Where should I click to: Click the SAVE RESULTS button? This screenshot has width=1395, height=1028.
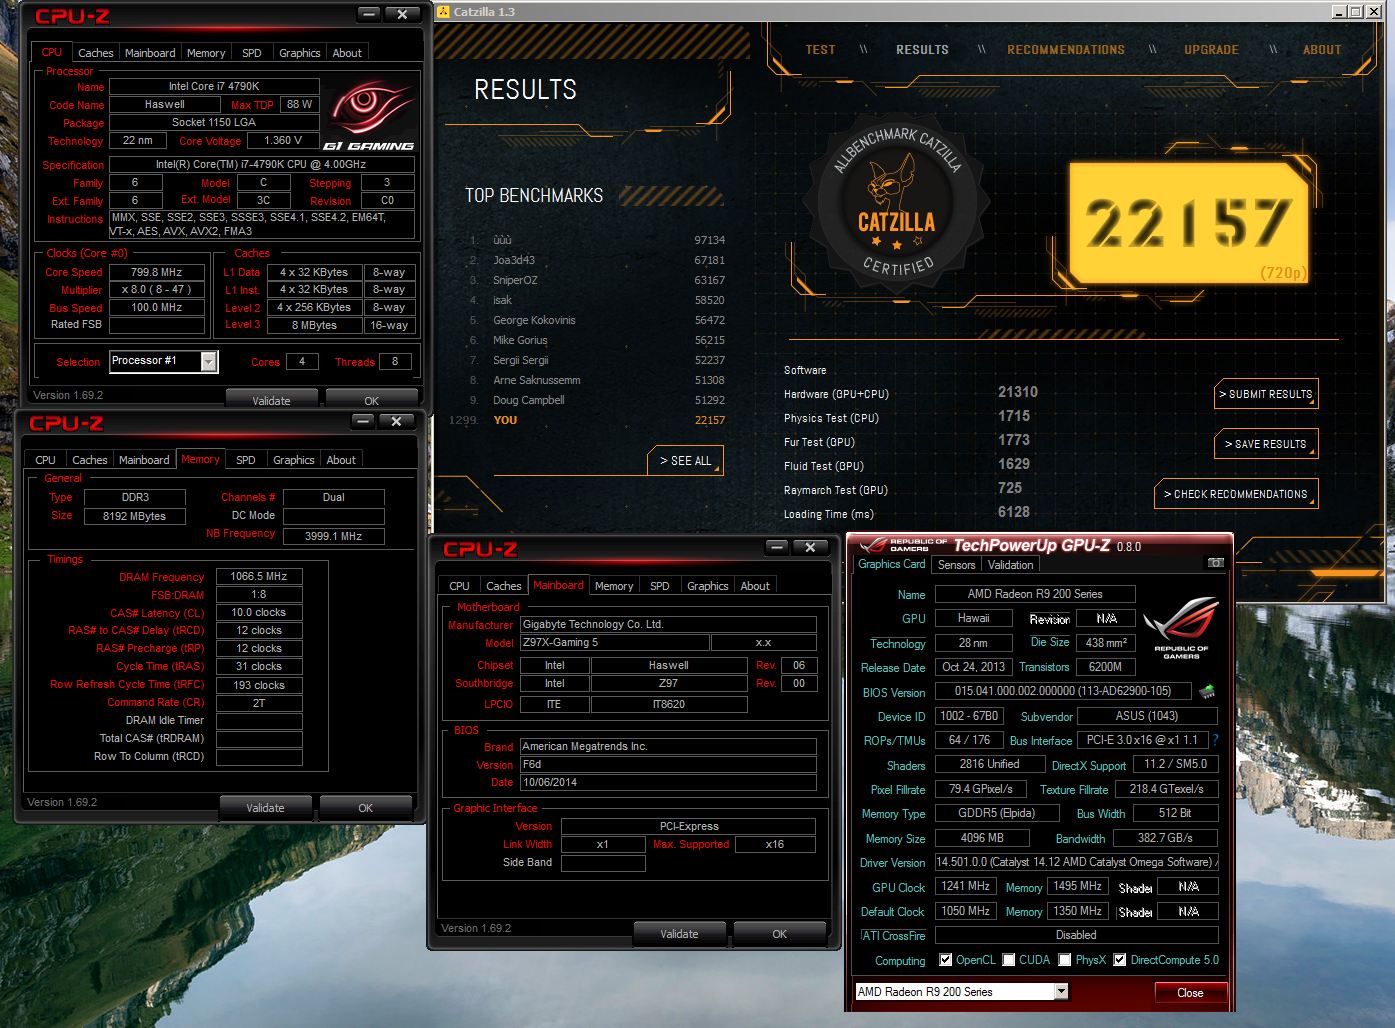pyautogui.click(x=1266, y=444)
